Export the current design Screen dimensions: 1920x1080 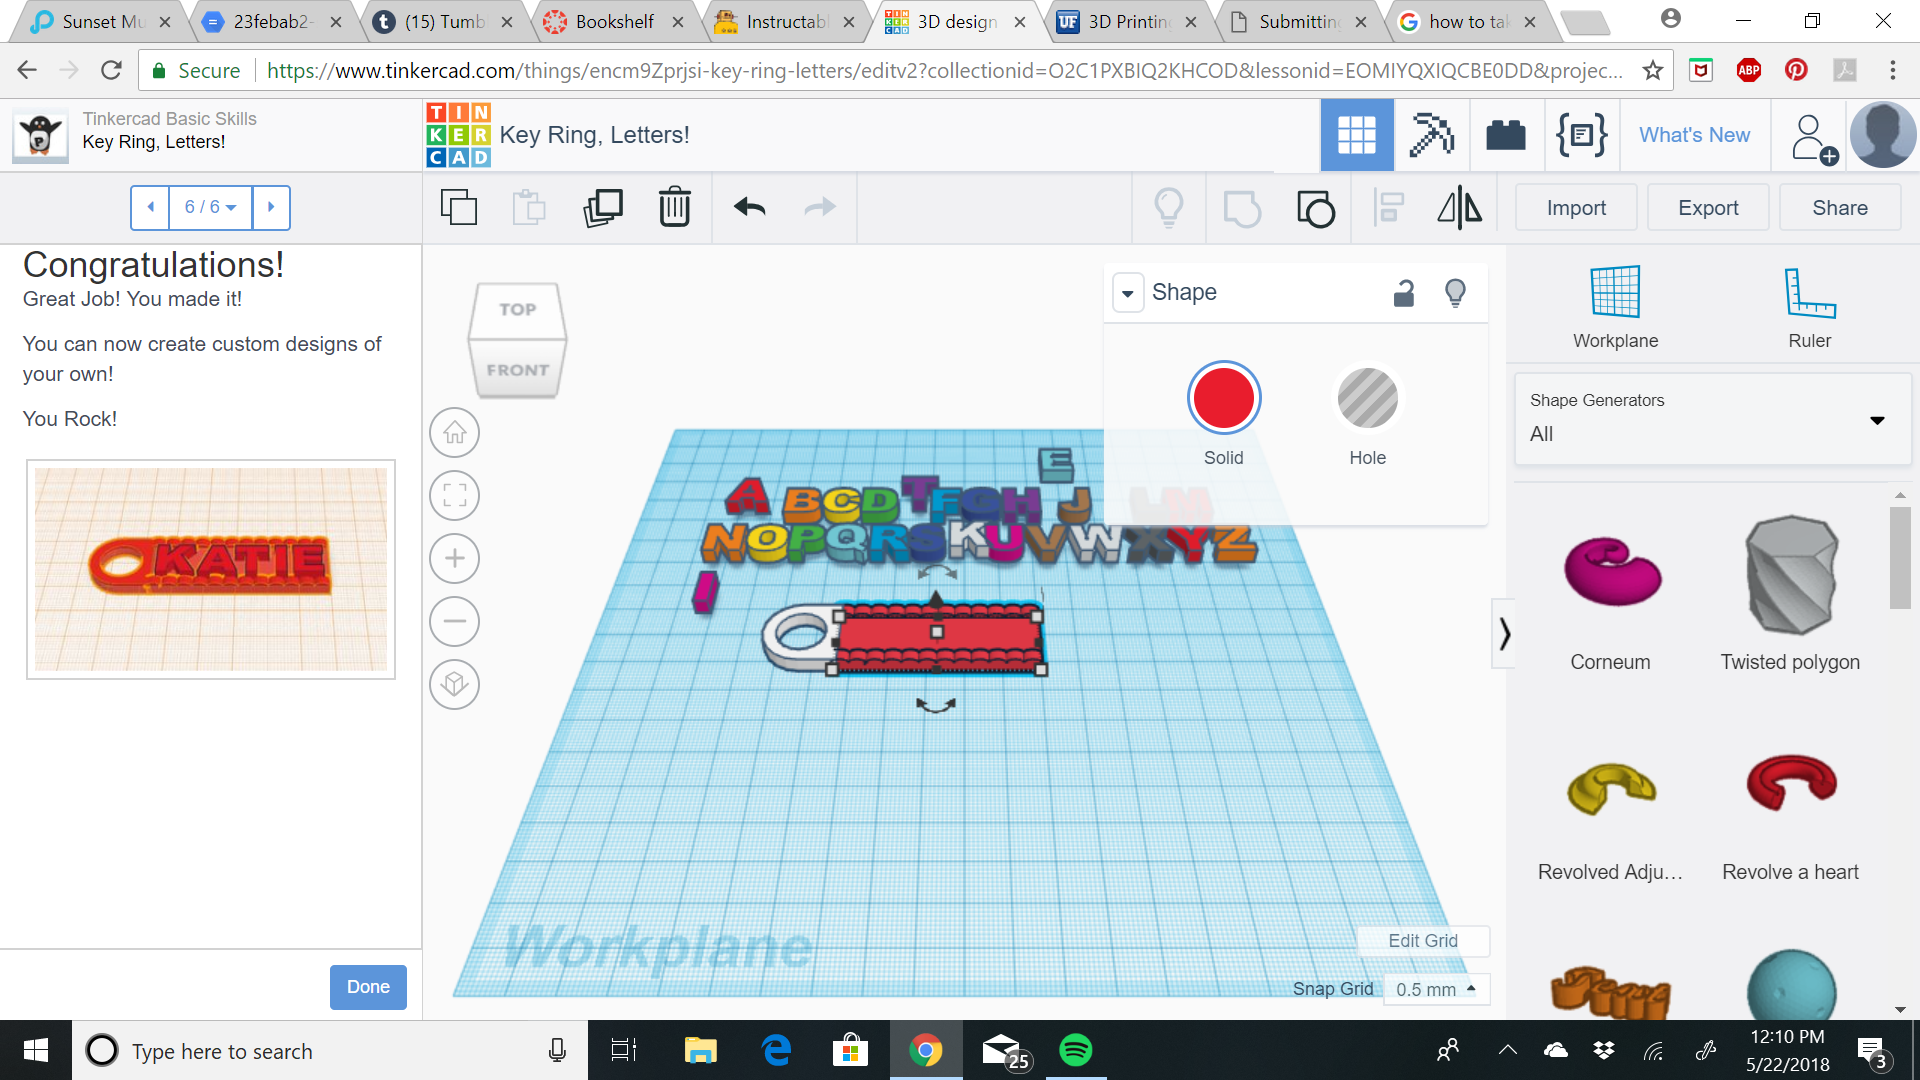pos(1707,207)
